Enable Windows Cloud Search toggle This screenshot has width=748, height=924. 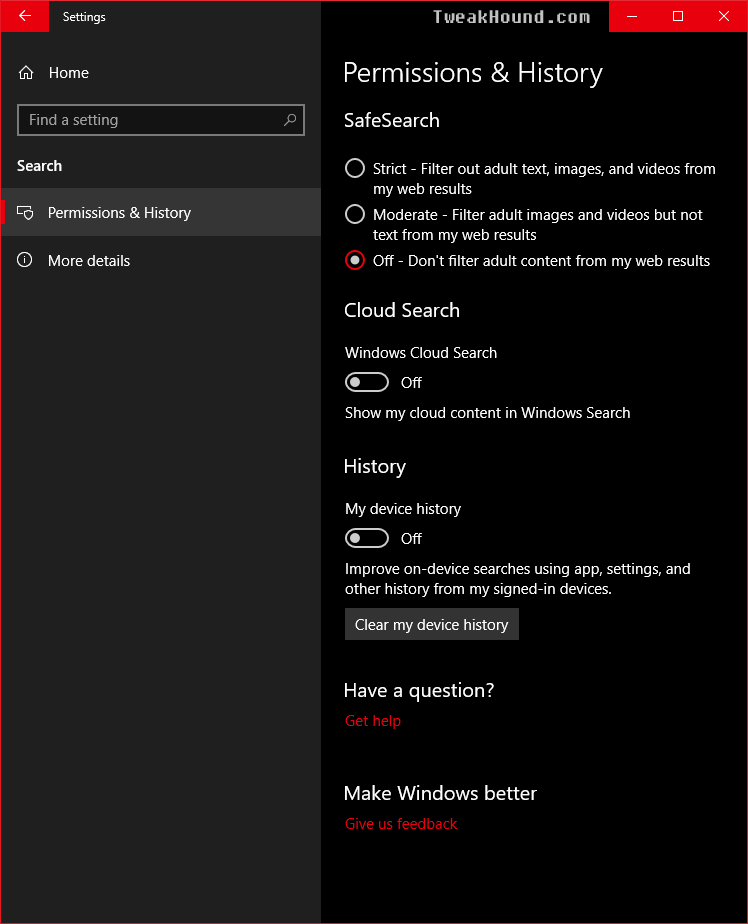(367, 382)
